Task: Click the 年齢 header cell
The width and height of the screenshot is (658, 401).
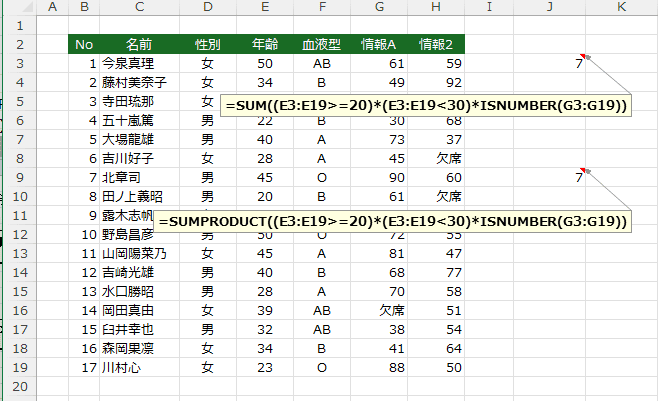Action: coord(264,44)
